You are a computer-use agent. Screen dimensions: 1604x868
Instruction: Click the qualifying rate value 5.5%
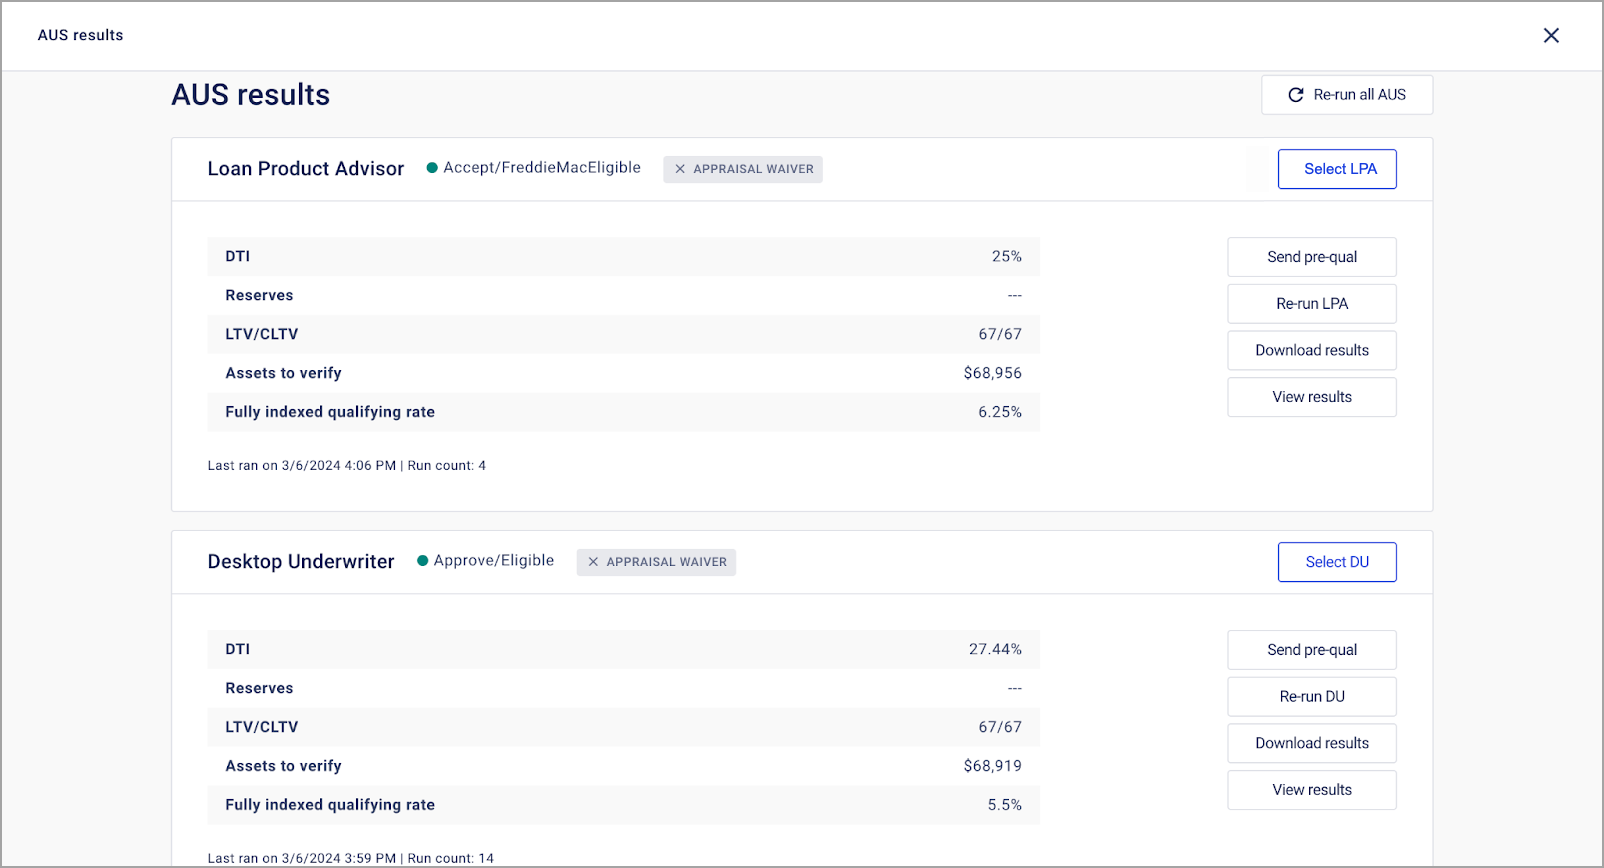1005,805
